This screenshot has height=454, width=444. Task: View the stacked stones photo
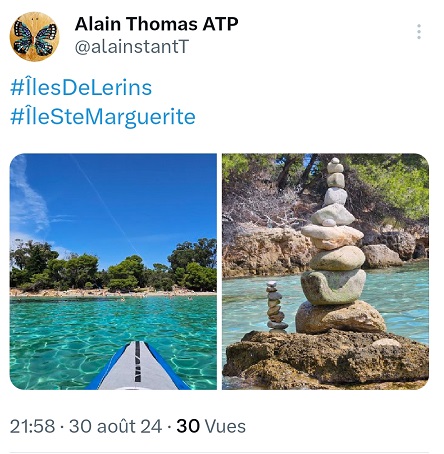click(325, 271)
